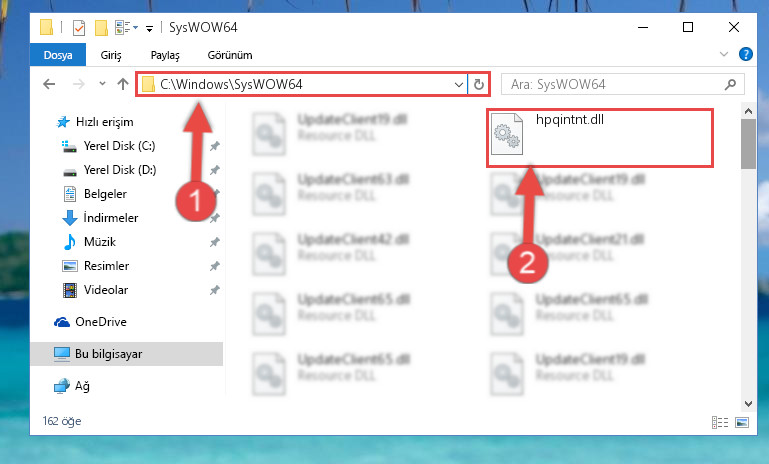The image size is (769, 464).
Task: Expand the address bar history dropdown
Action: click(459, 84)
